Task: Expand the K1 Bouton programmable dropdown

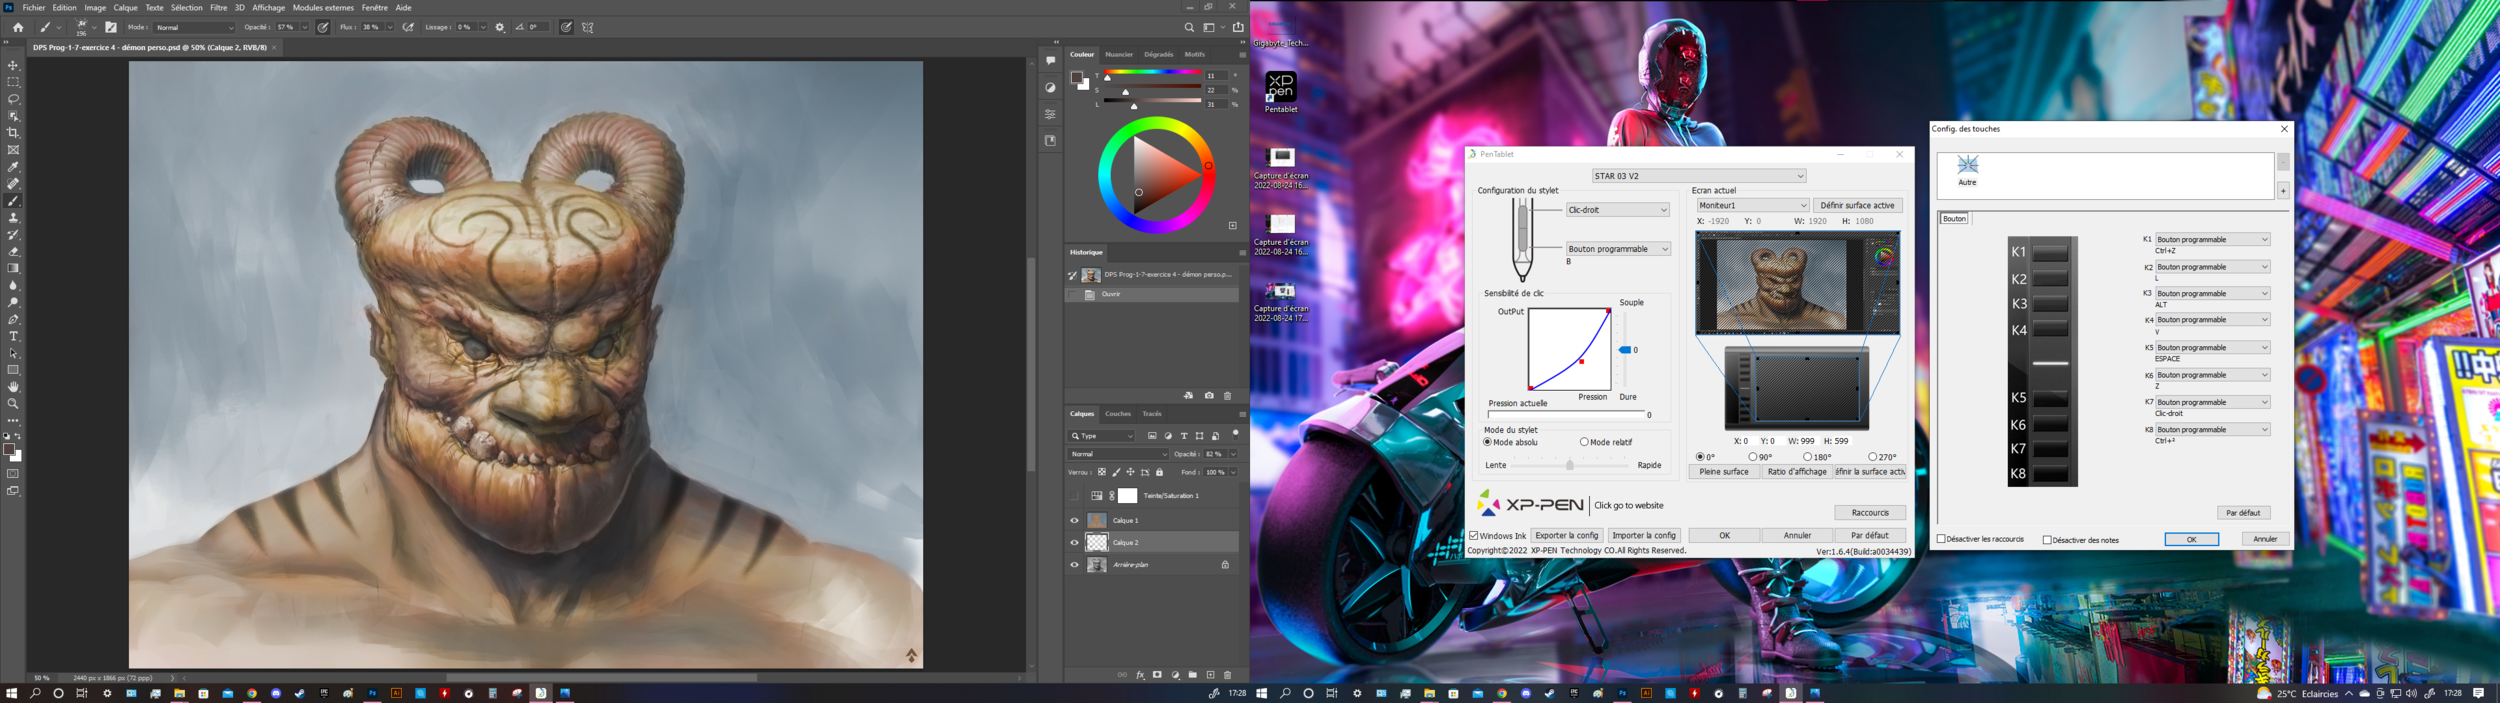Action: click(2212, 240)
